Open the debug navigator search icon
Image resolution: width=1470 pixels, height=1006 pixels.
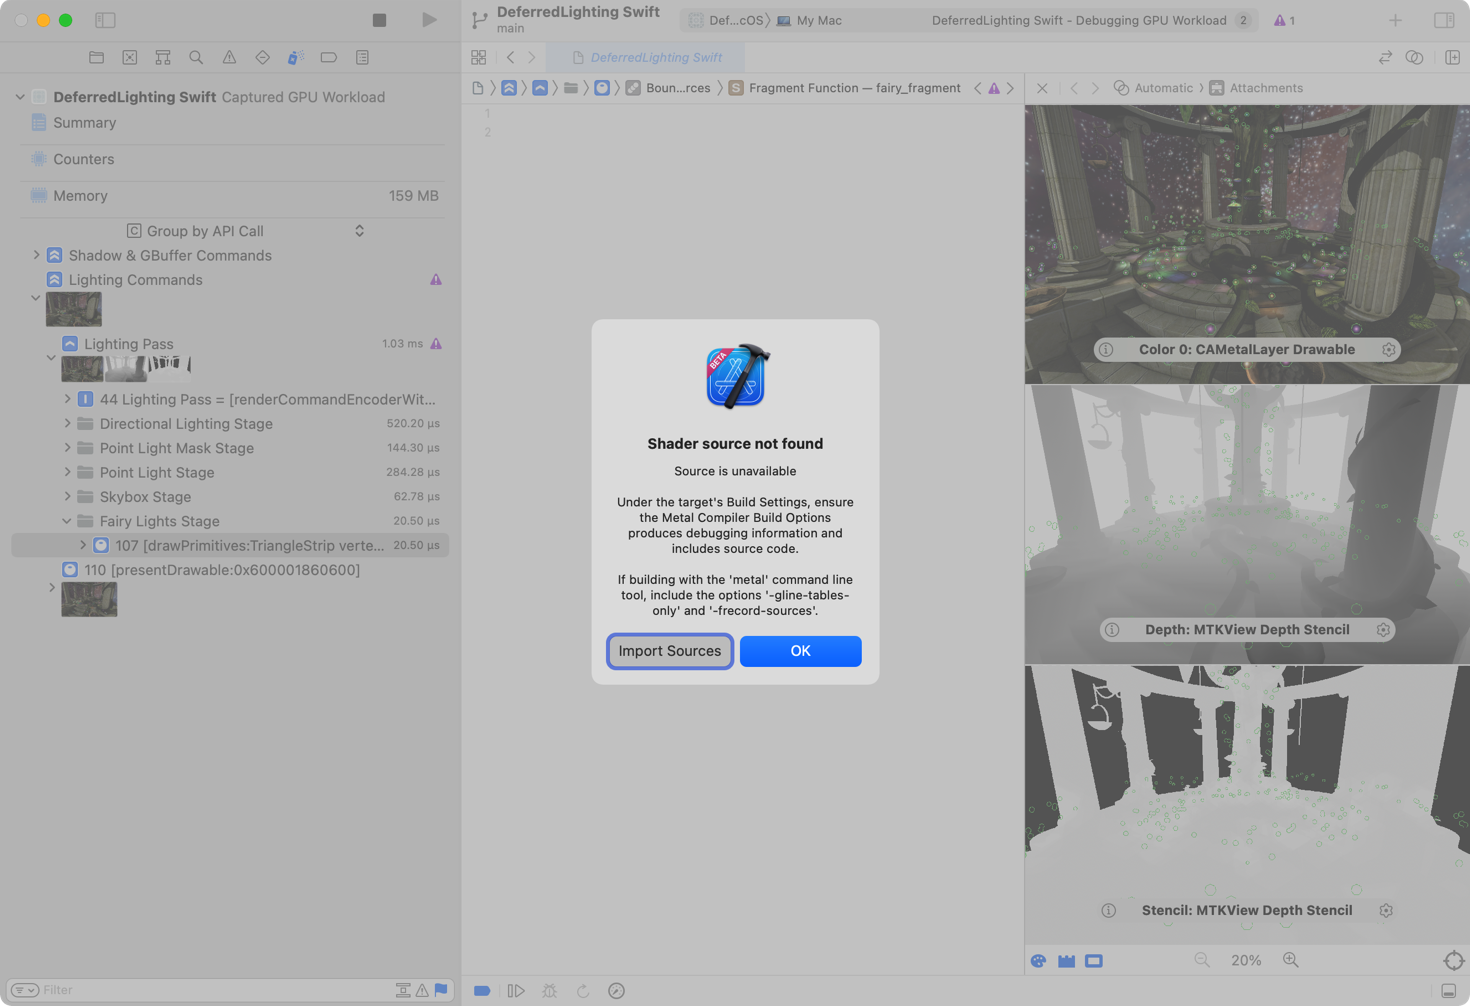point(196,57)
